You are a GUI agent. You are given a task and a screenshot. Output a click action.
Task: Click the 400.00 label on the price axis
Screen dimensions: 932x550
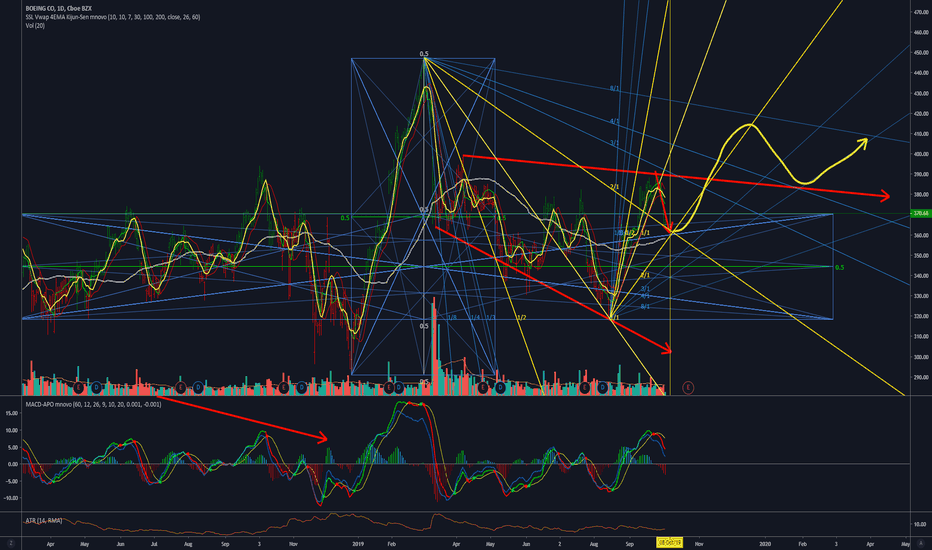tap(921, 154)
